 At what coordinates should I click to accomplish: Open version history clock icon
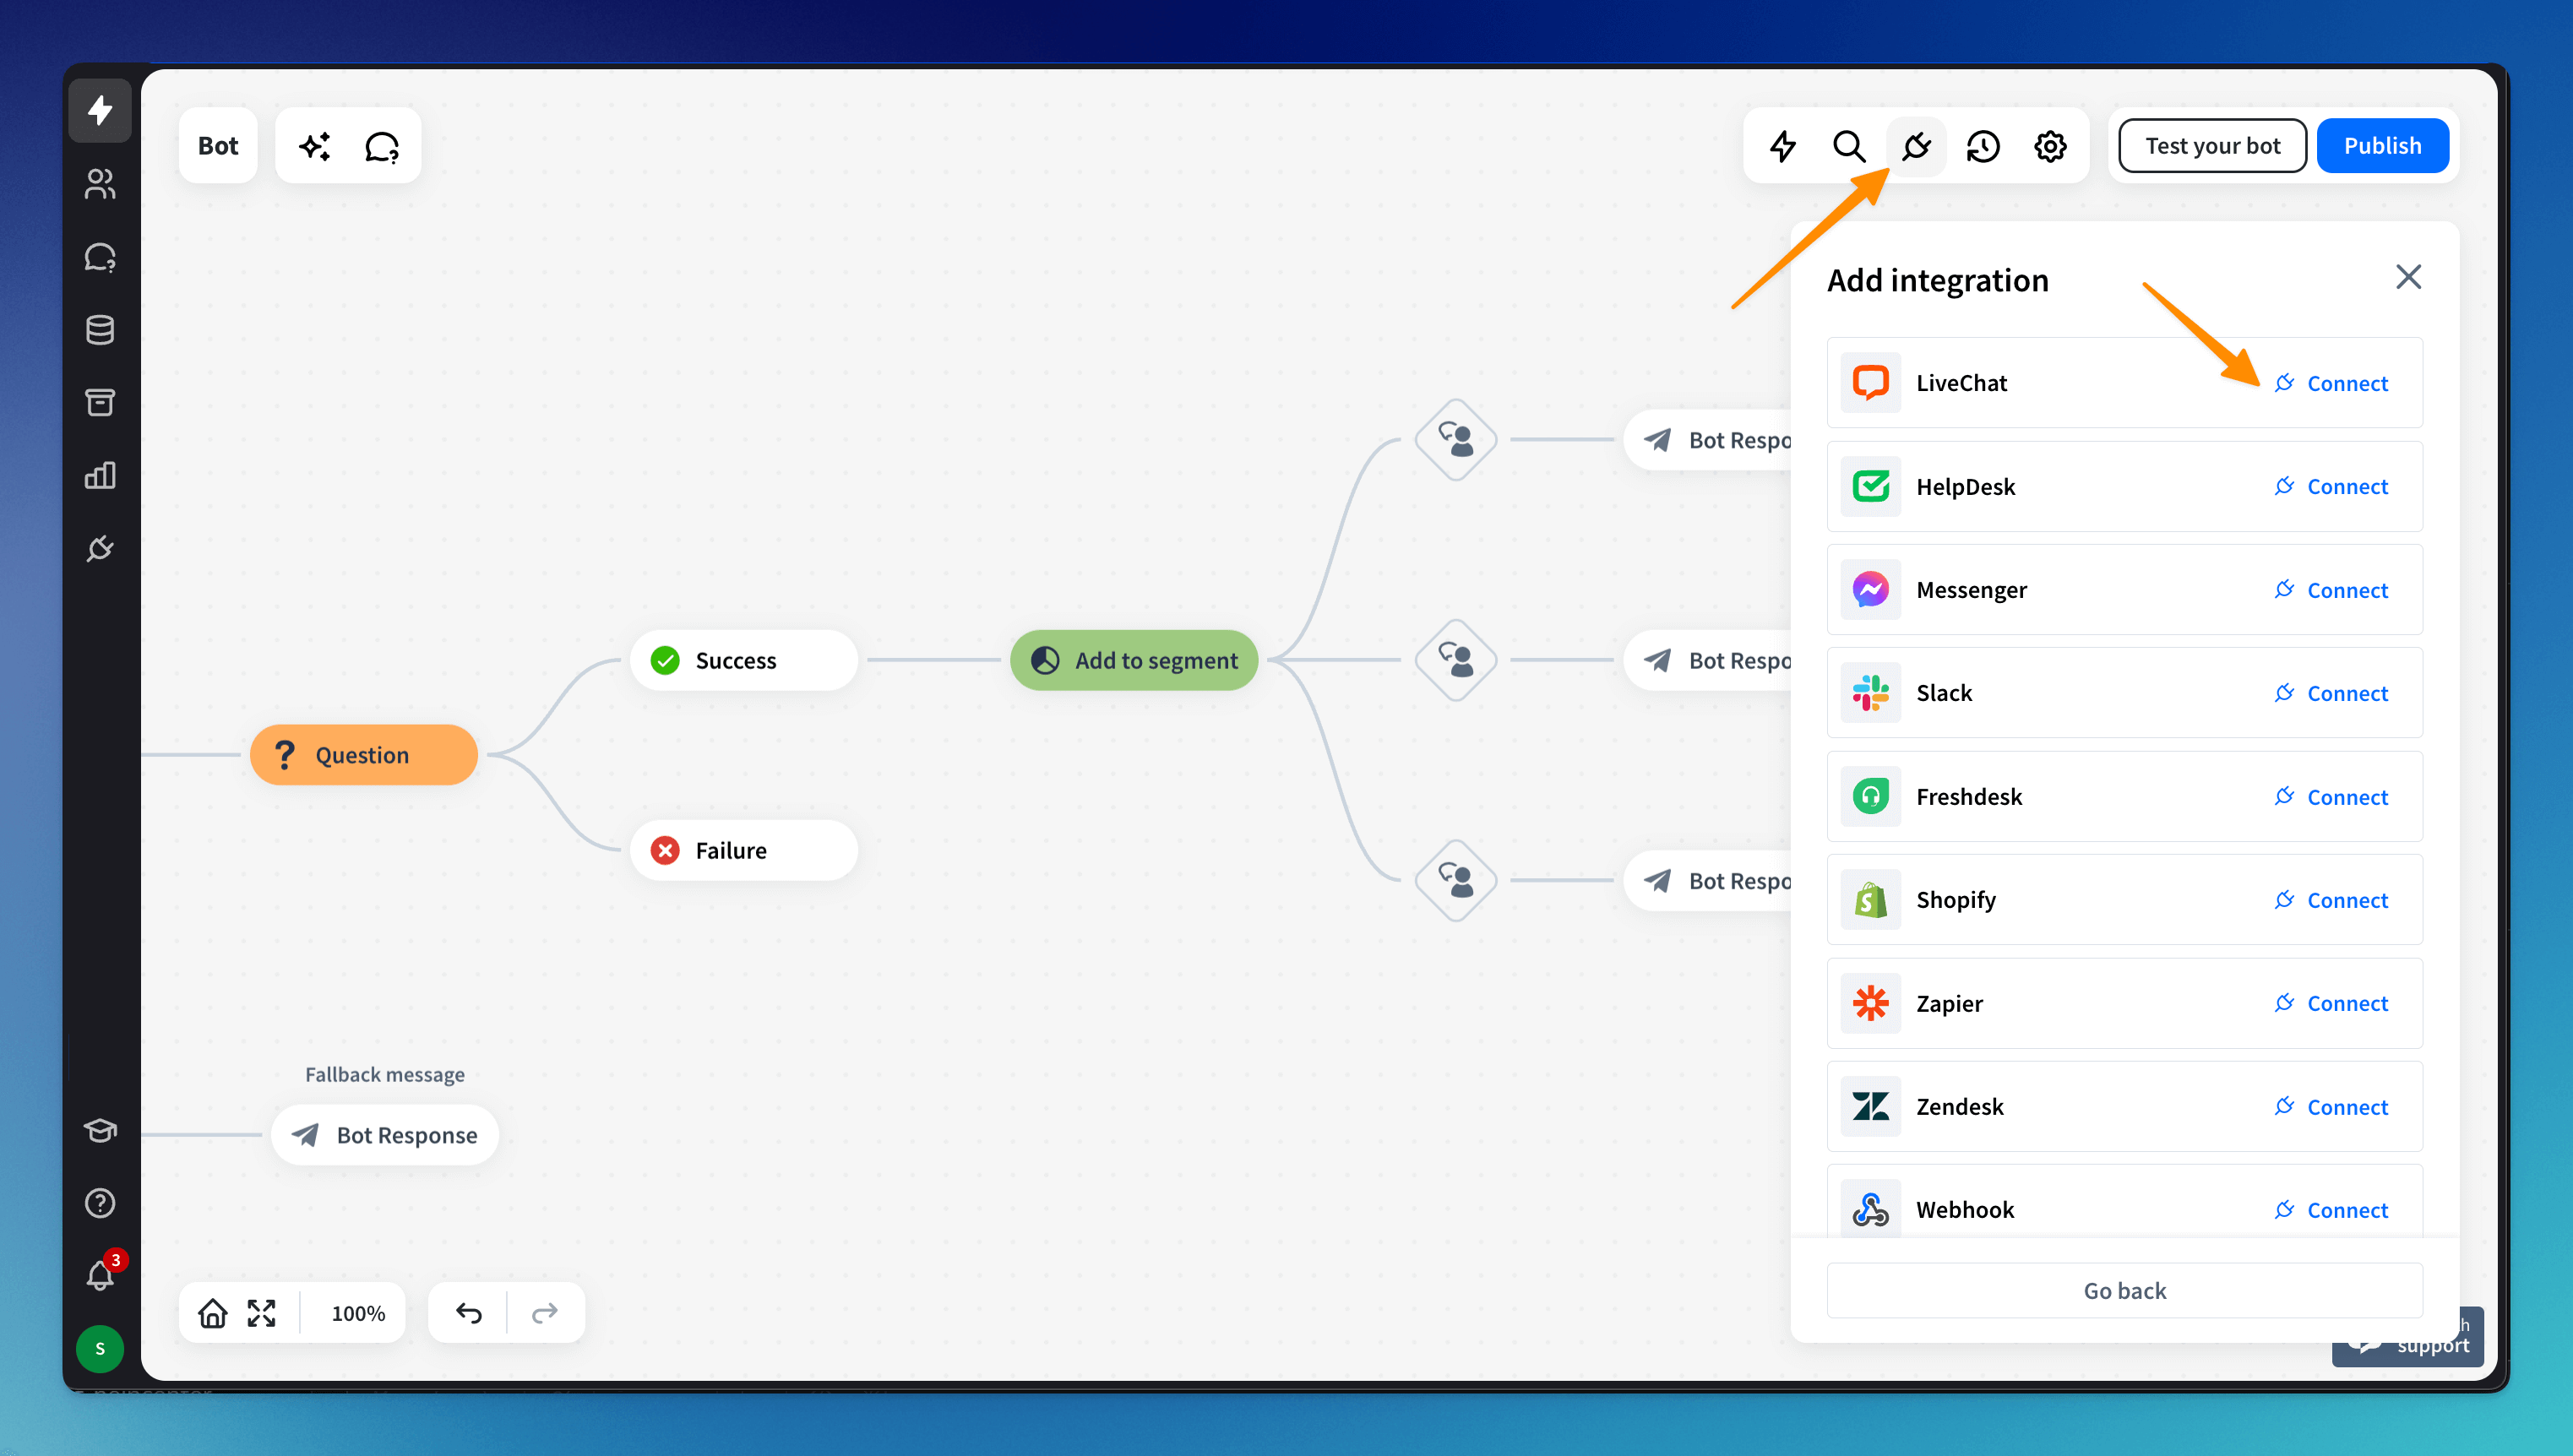[1982, 146]
